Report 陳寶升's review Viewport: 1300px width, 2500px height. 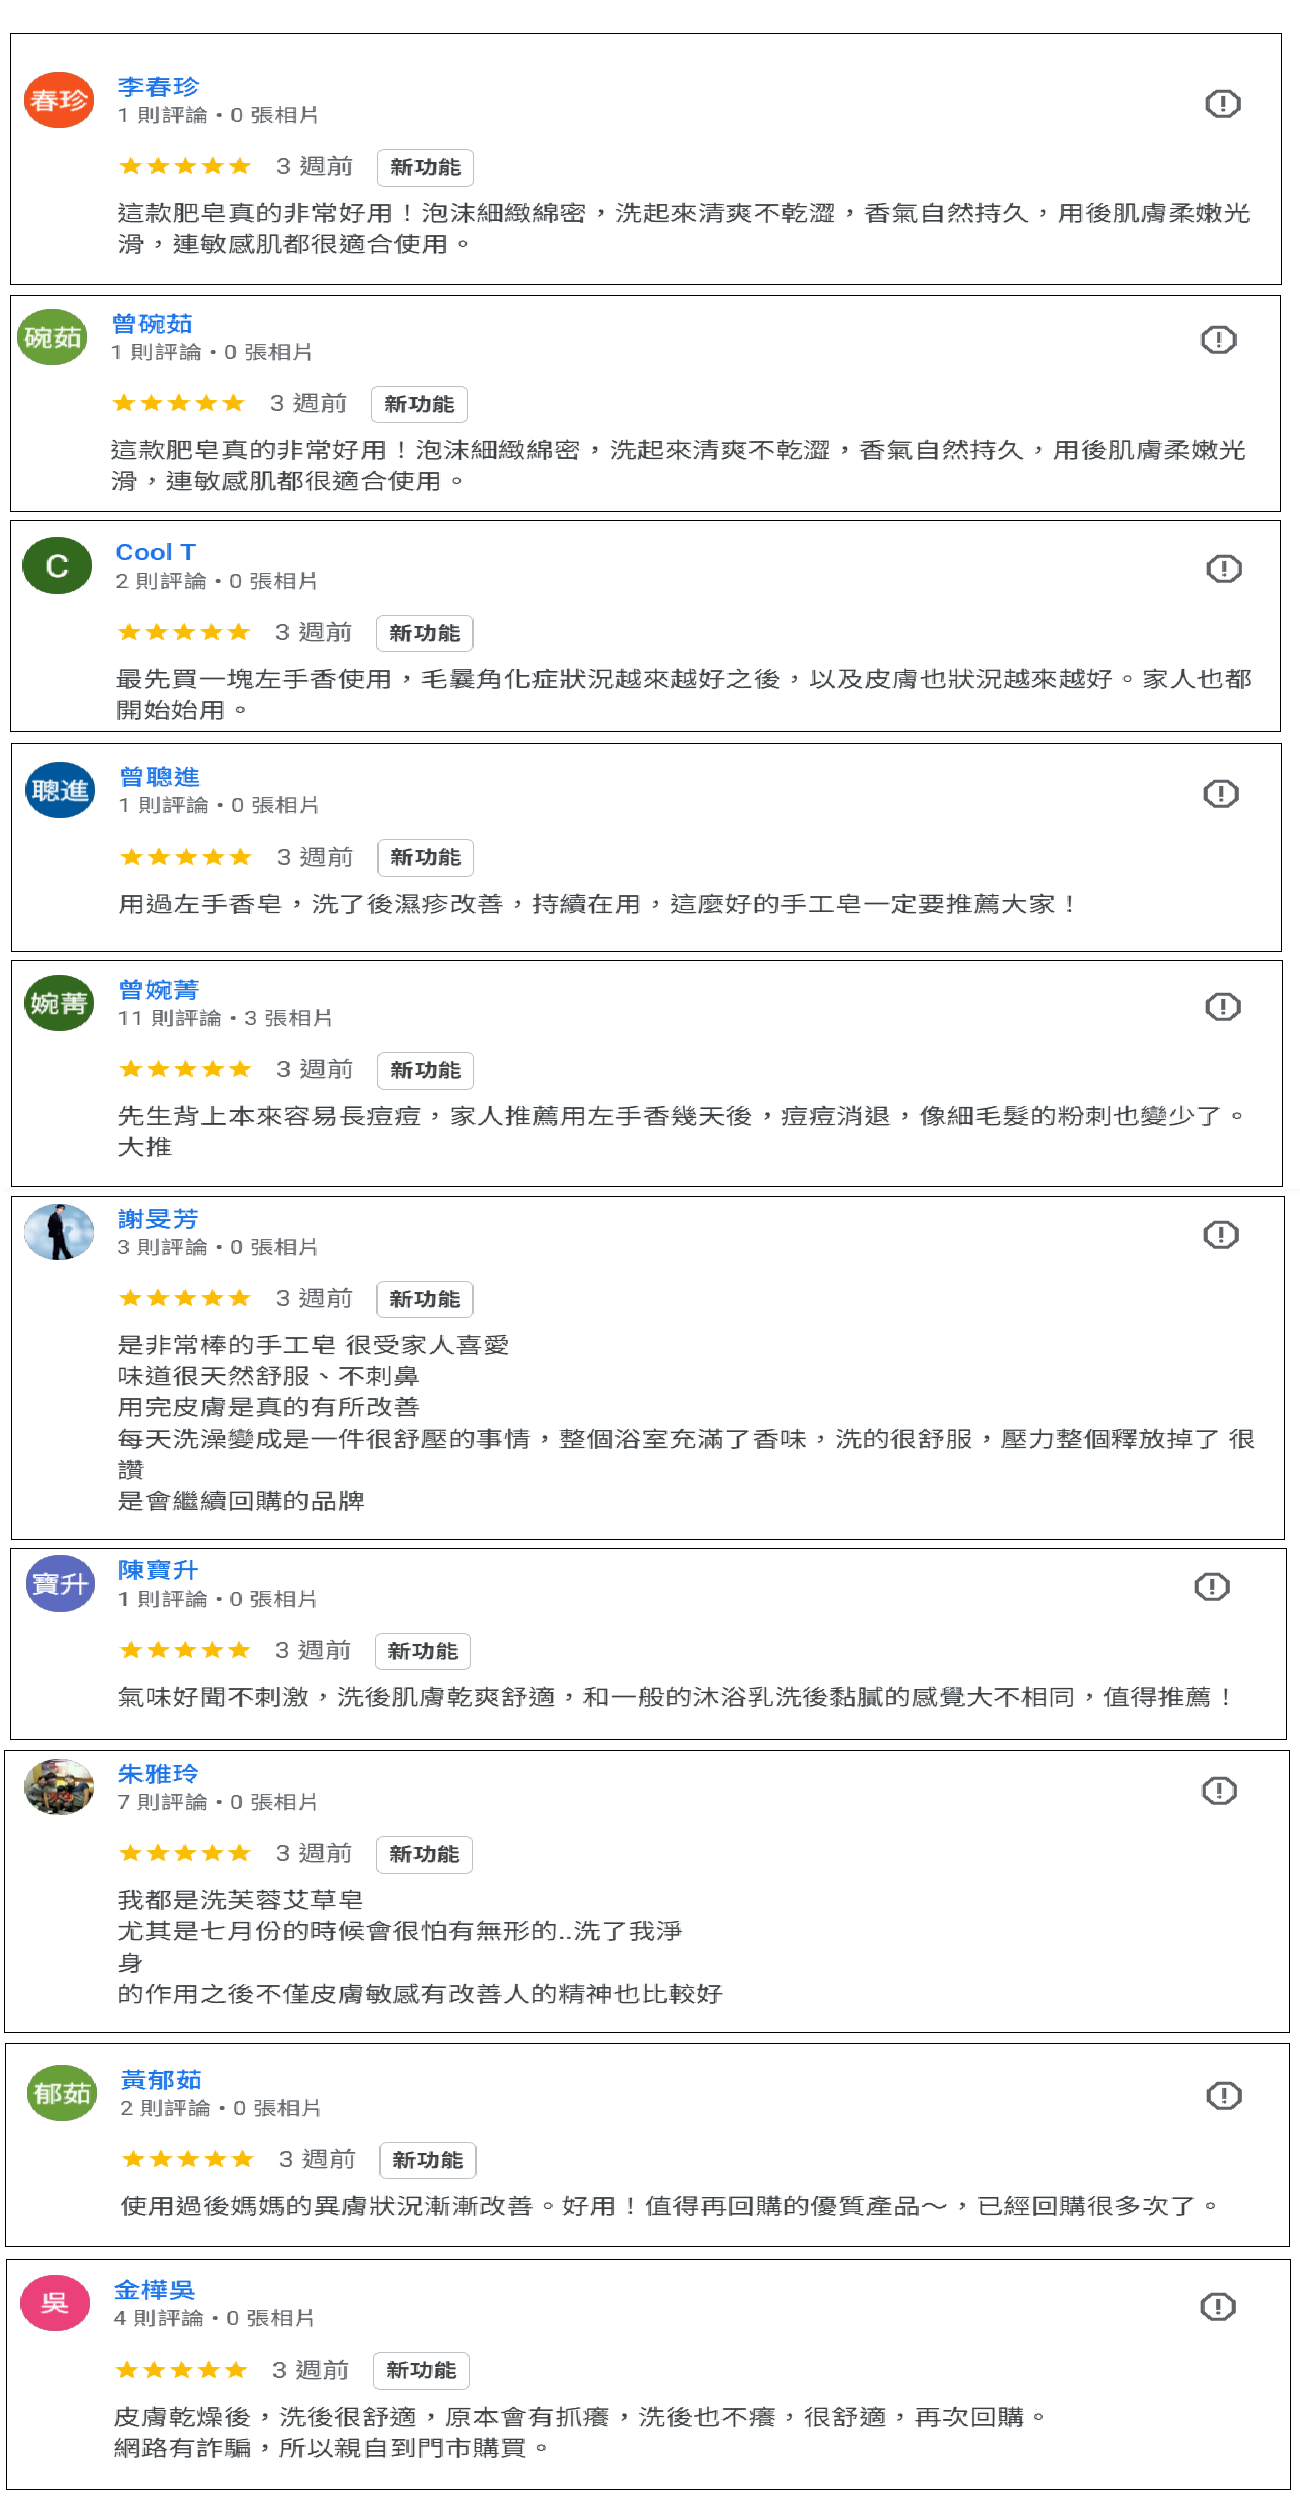1211,1587
